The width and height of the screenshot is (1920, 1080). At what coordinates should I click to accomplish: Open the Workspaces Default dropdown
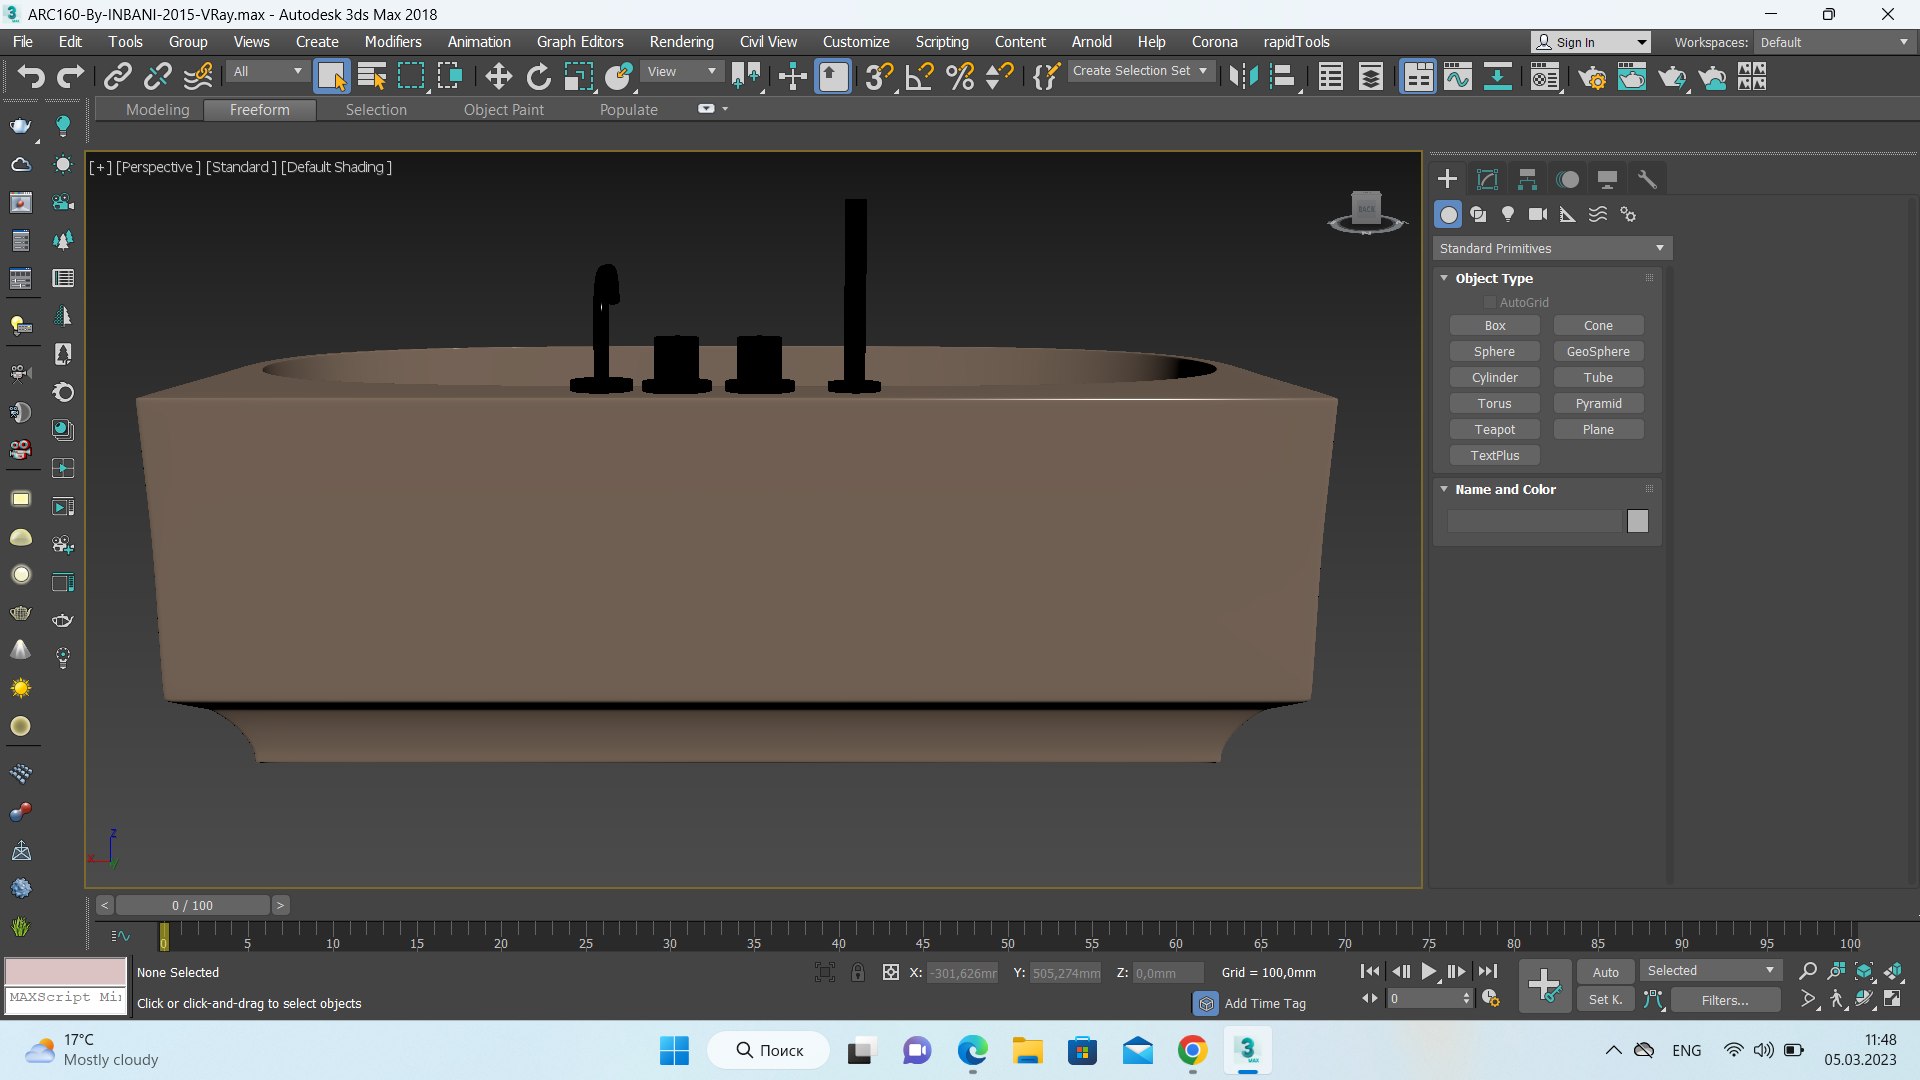(1835, 42)
